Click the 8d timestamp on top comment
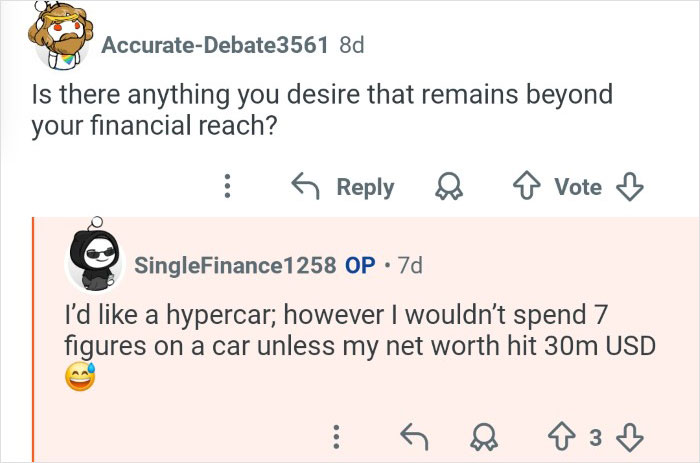Screen dimensions: 700x463 [353, 45]
